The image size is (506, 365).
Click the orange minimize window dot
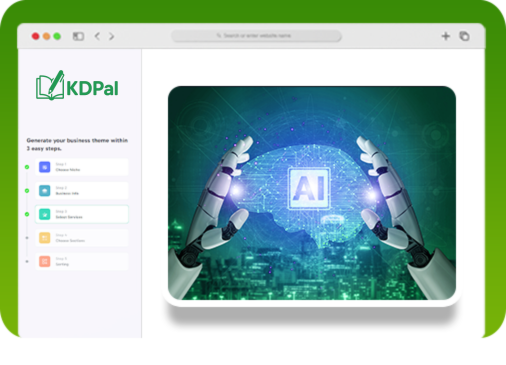coord(47,36)
